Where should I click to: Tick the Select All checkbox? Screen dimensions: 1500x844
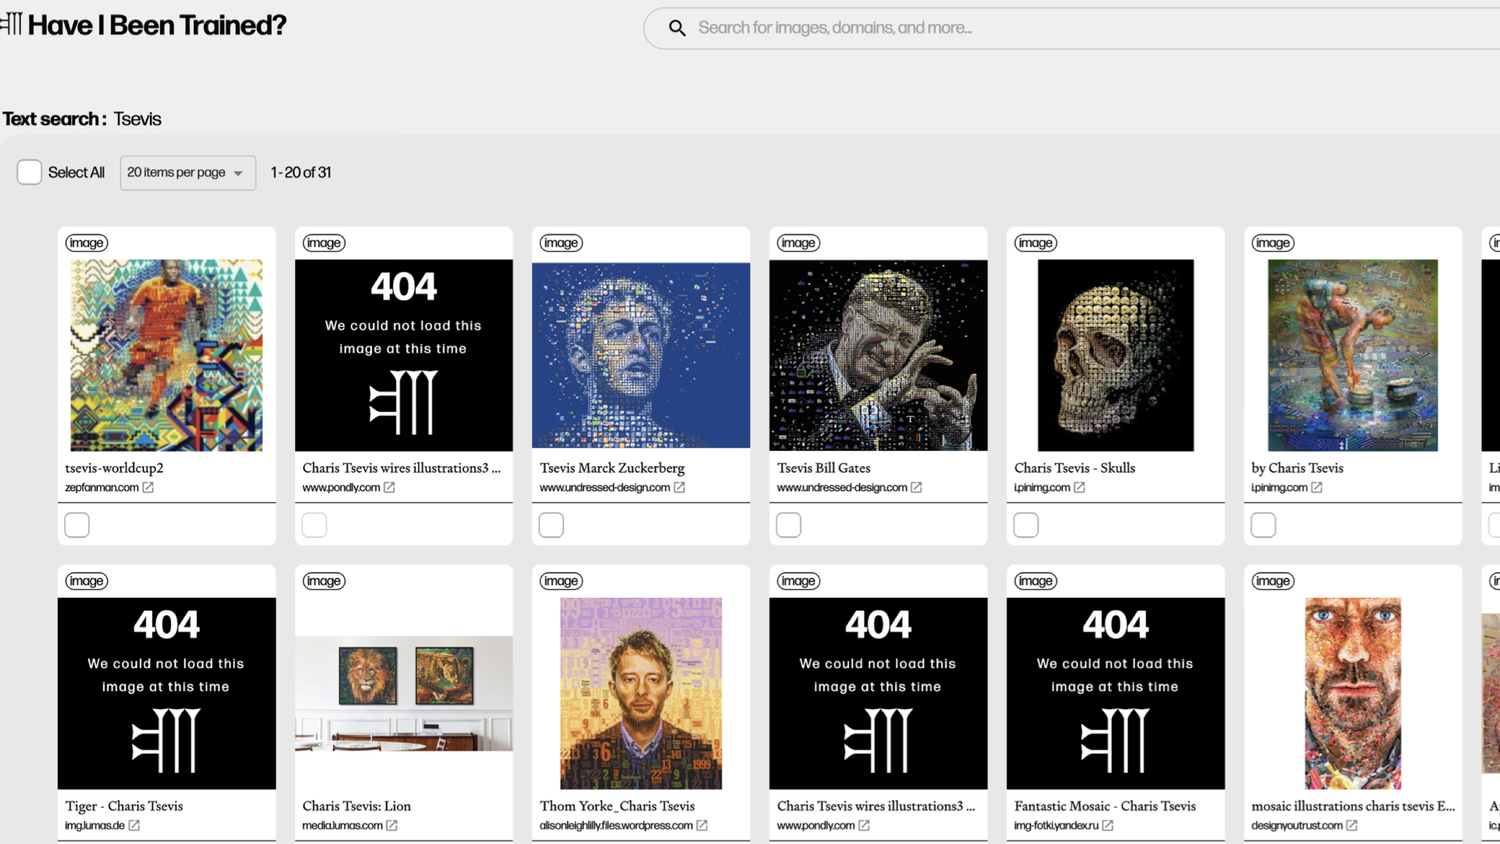coord(29,172)
